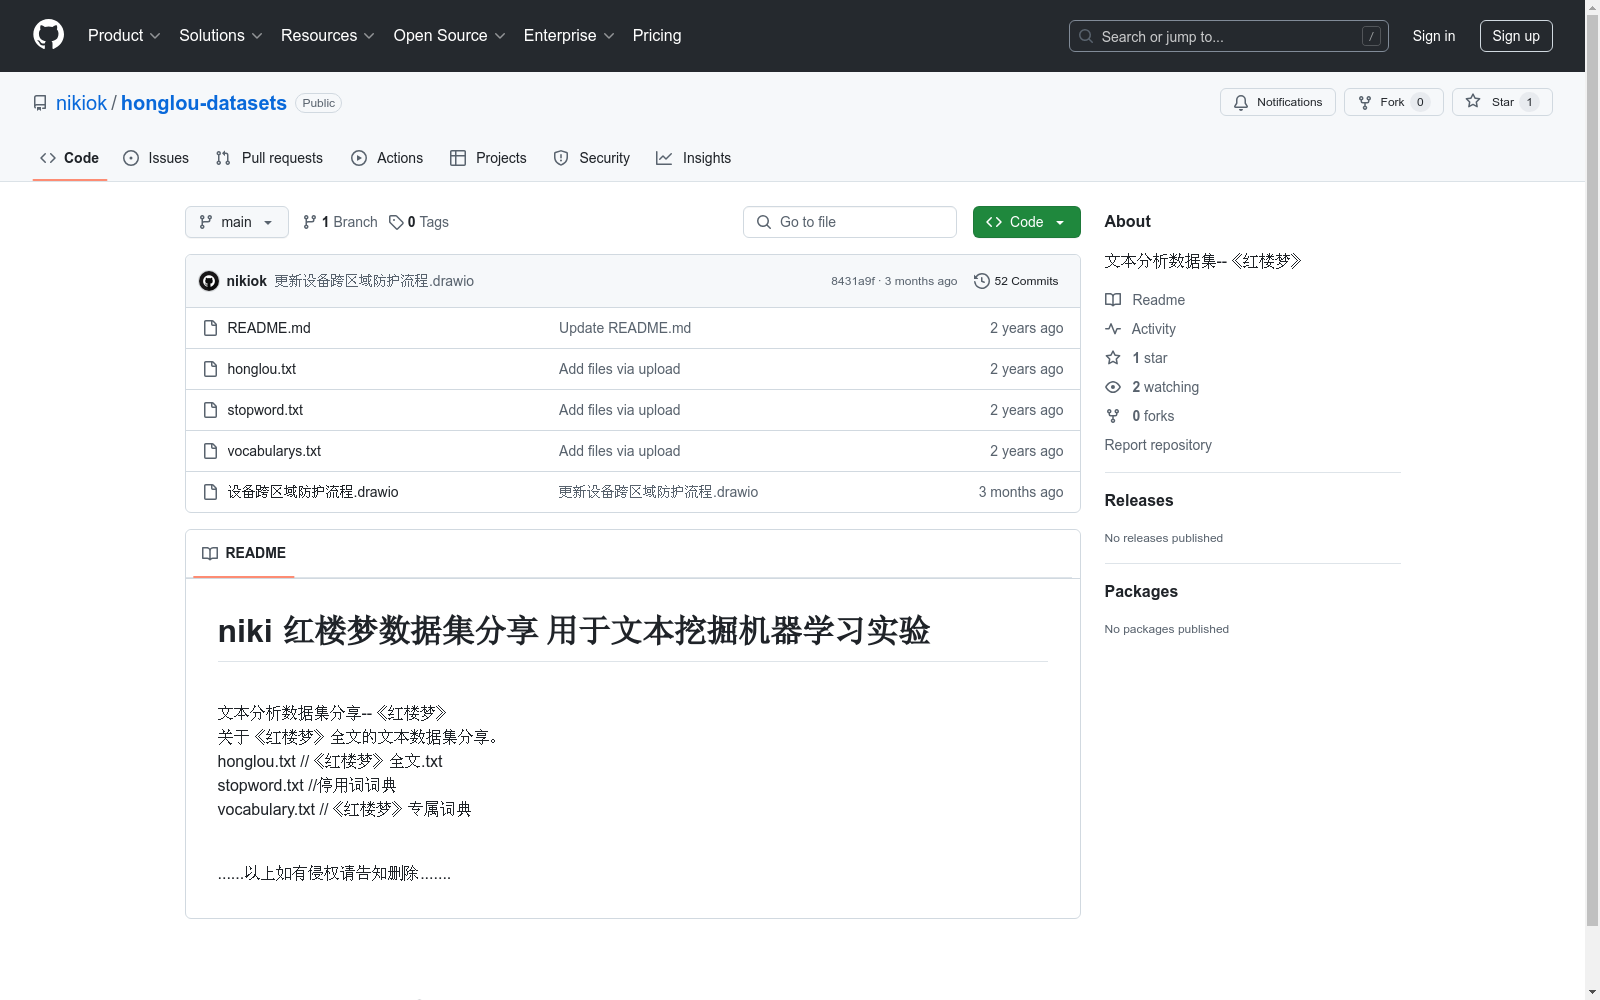Viewport: 1600px width, 1000px height.
Task: Expand the Solutions menu
Action: [x=221, y=35]
